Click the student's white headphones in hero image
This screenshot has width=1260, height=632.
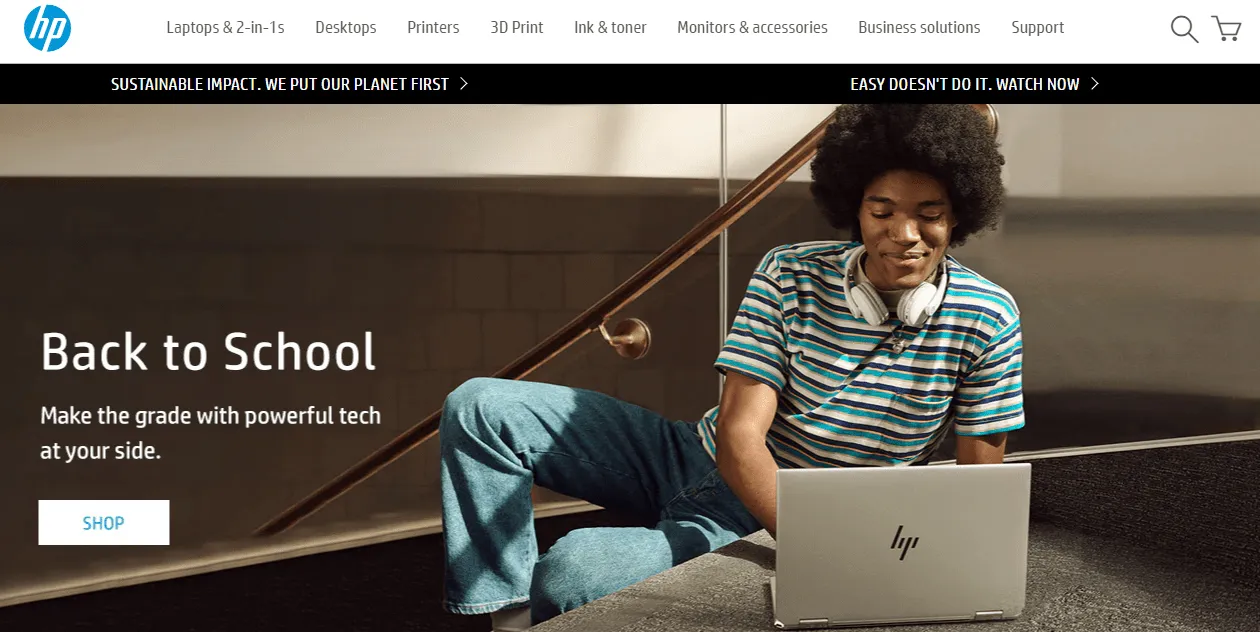[895, 290]
